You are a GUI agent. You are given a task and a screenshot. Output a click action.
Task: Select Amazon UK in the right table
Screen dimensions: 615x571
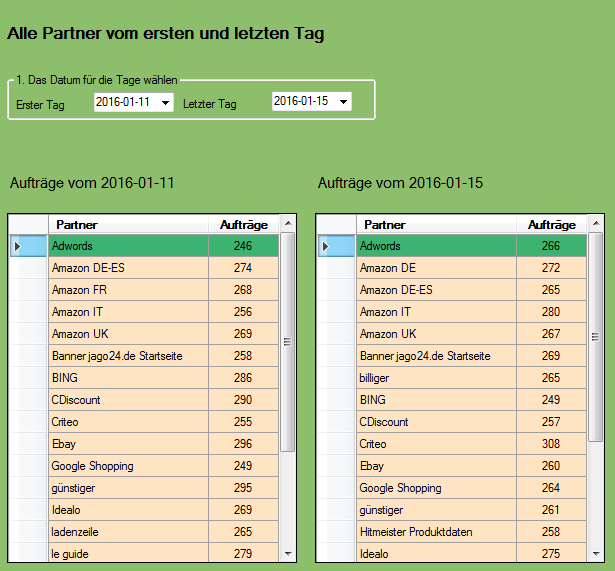pos(436,334)
